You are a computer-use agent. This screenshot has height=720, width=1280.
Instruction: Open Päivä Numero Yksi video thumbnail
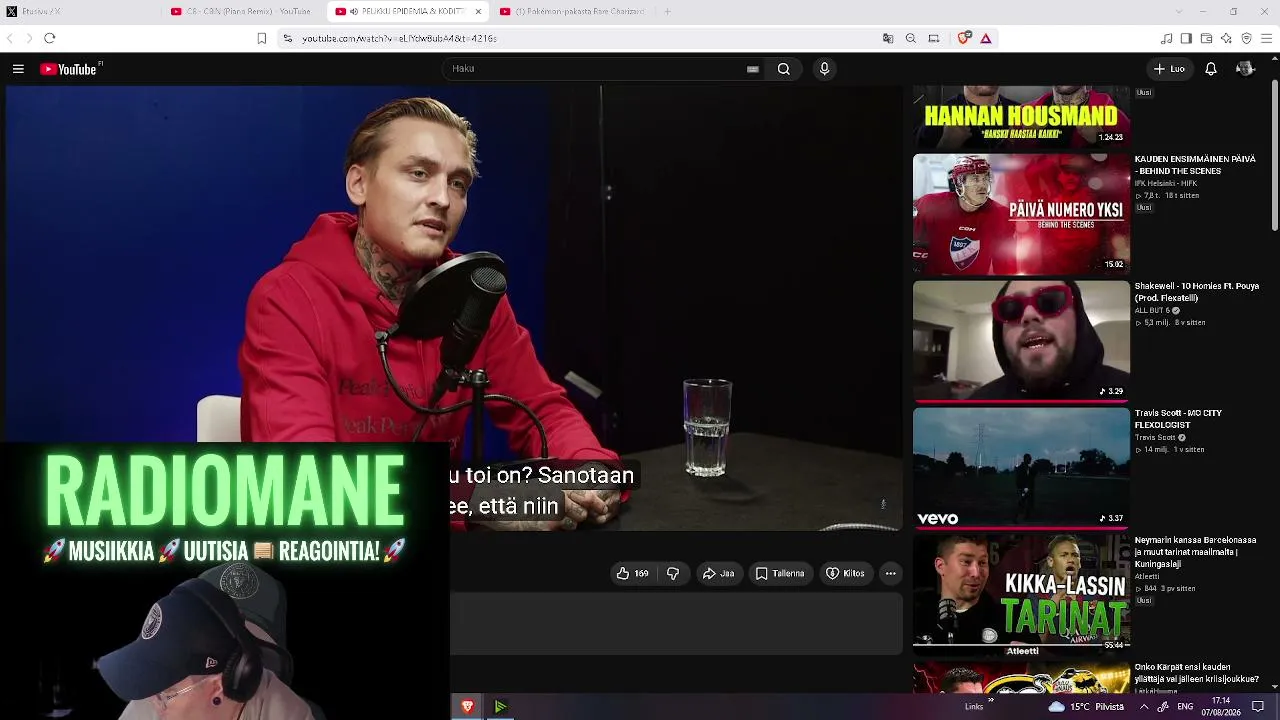tap(1021, 214)
